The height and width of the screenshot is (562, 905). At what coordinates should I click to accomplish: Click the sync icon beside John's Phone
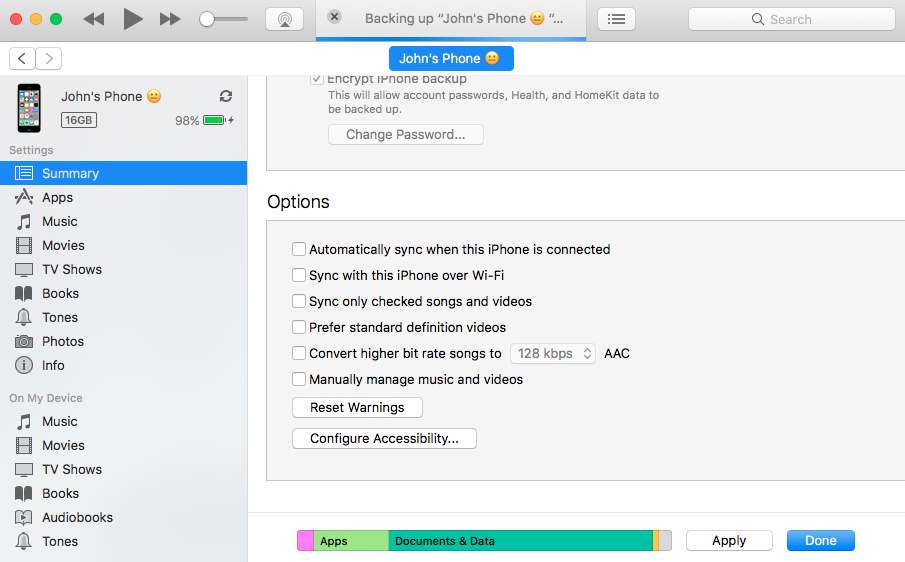226,96
